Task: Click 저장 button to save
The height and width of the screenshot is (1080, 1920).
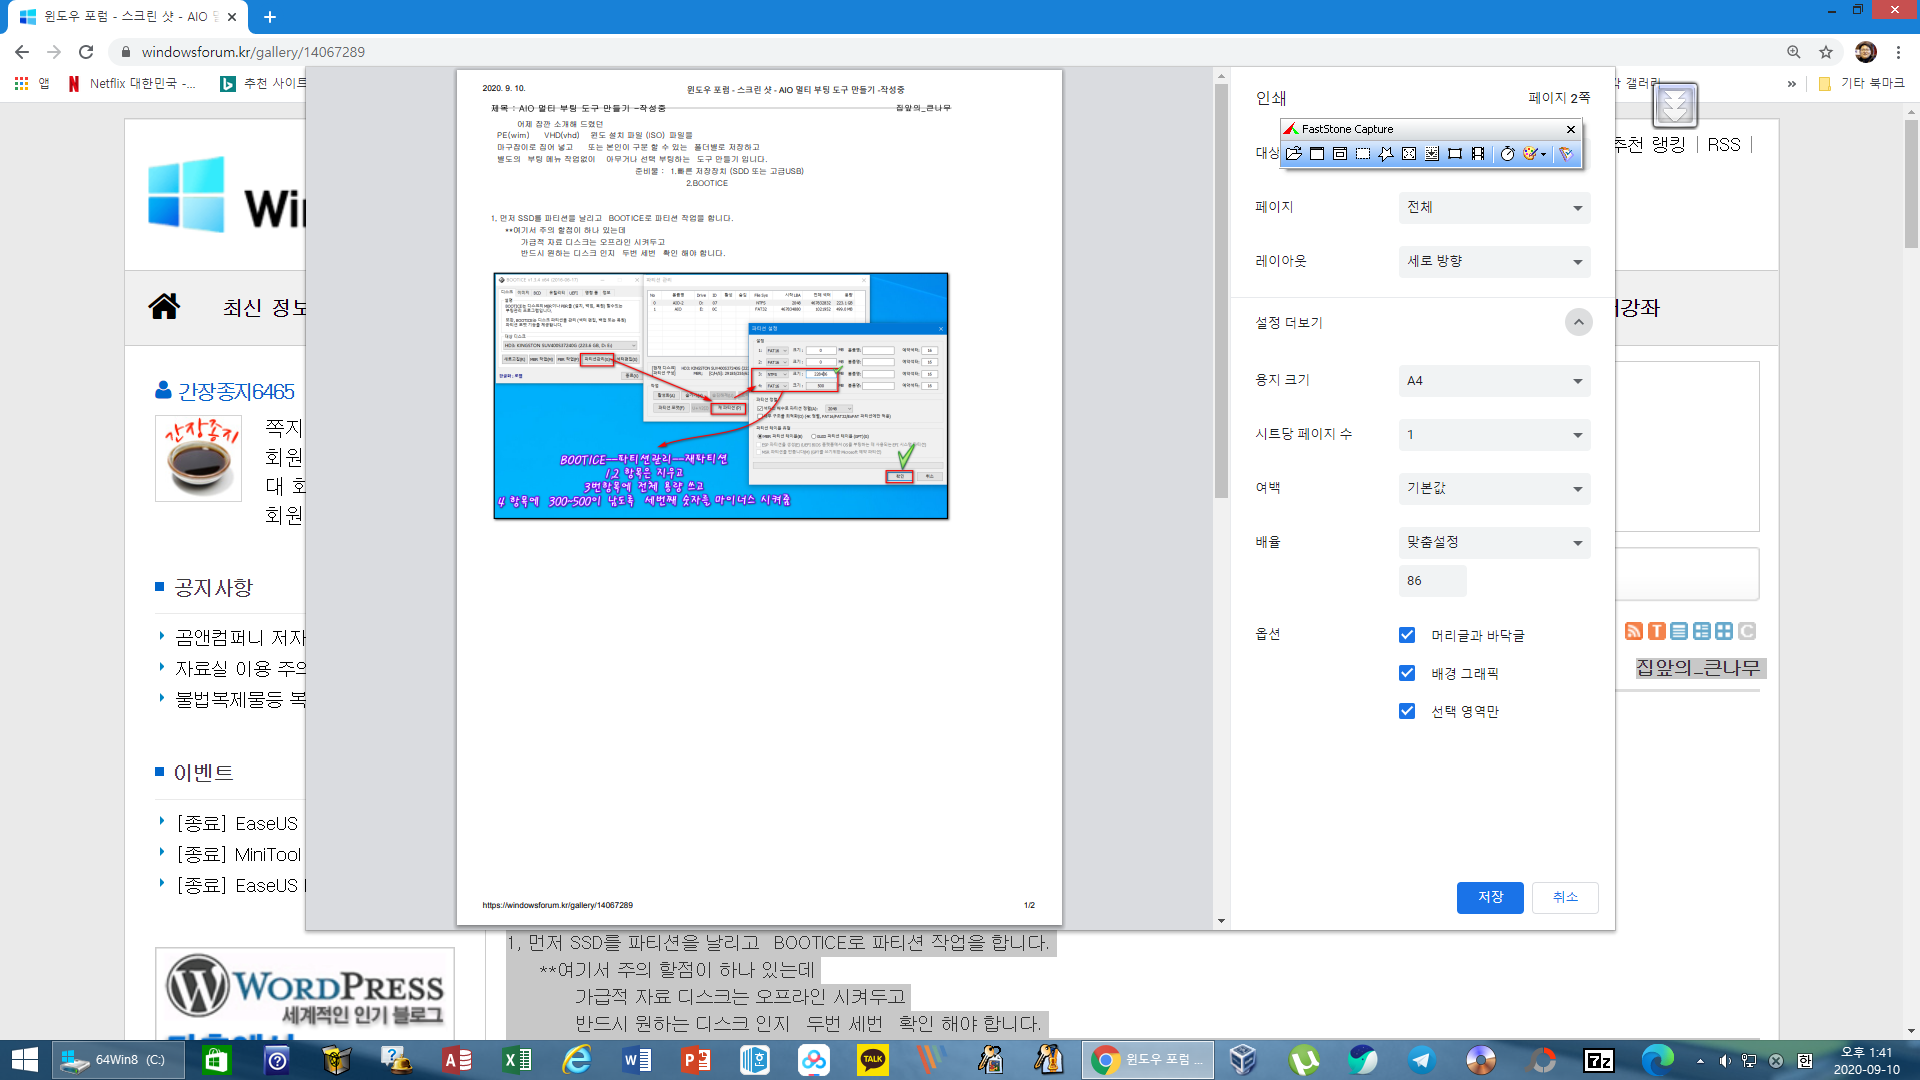Action: (x=1489, y=897)
